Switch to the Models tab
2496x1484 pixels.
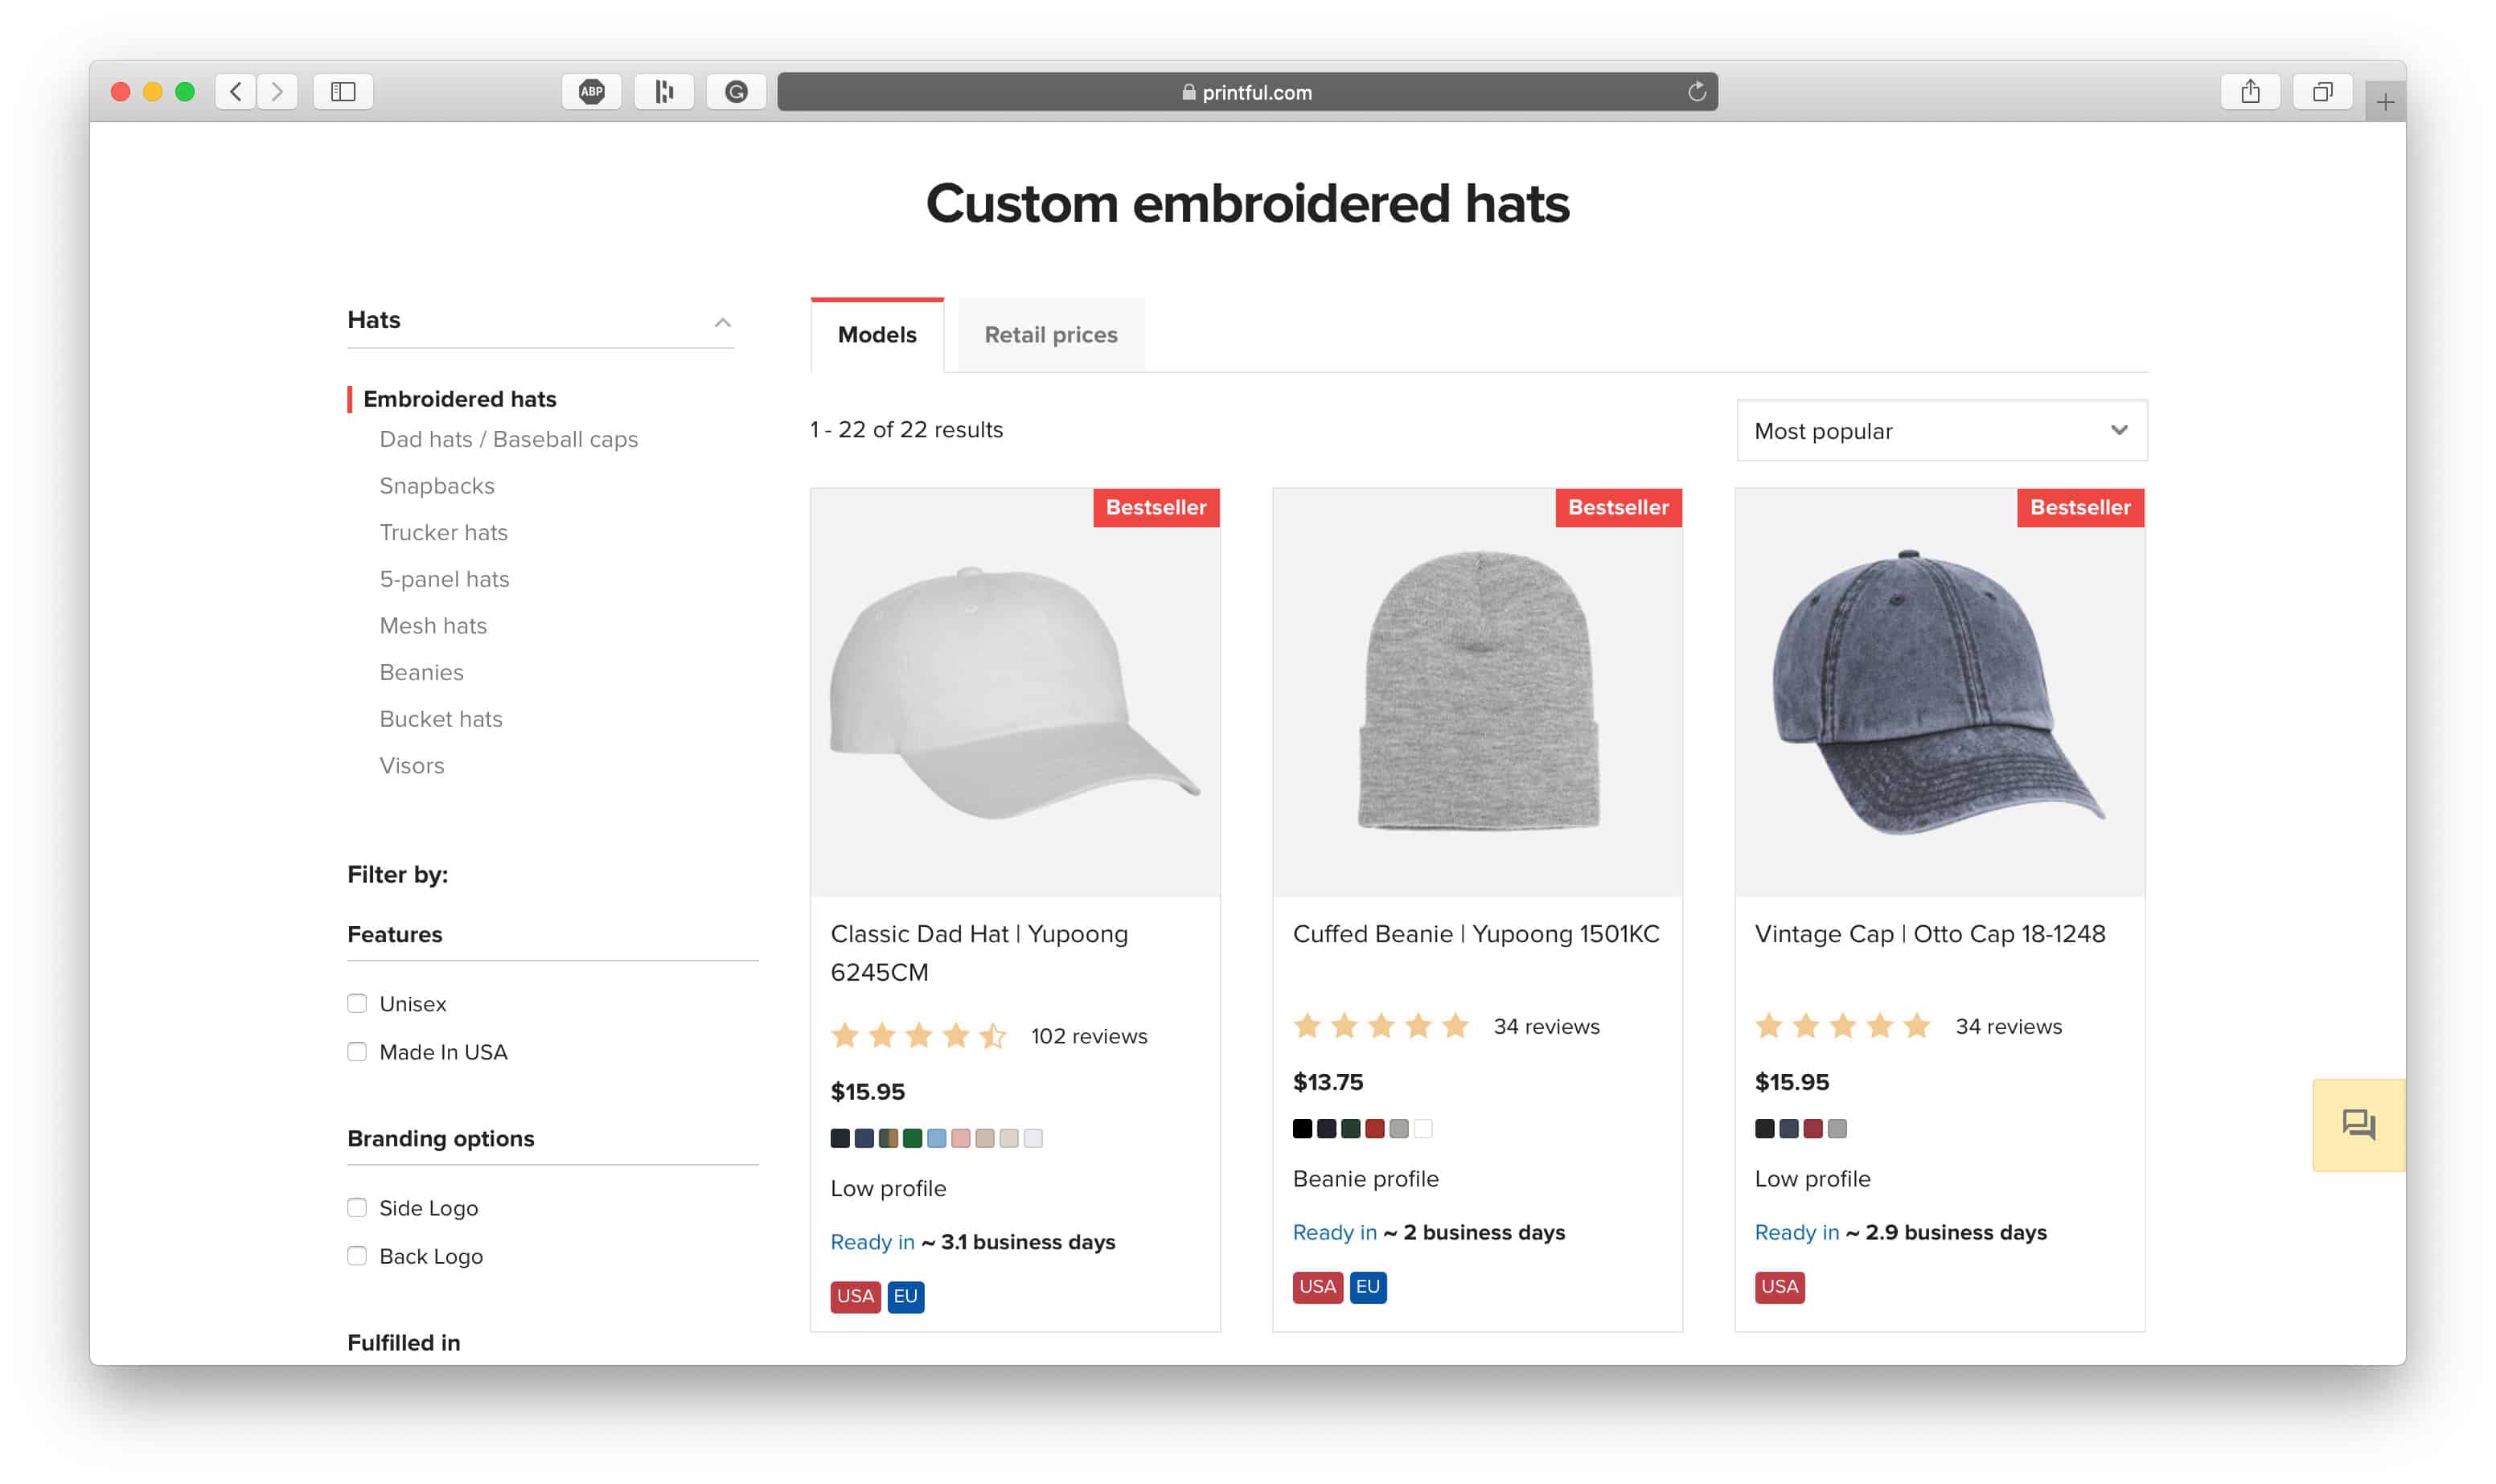(877, 335)
